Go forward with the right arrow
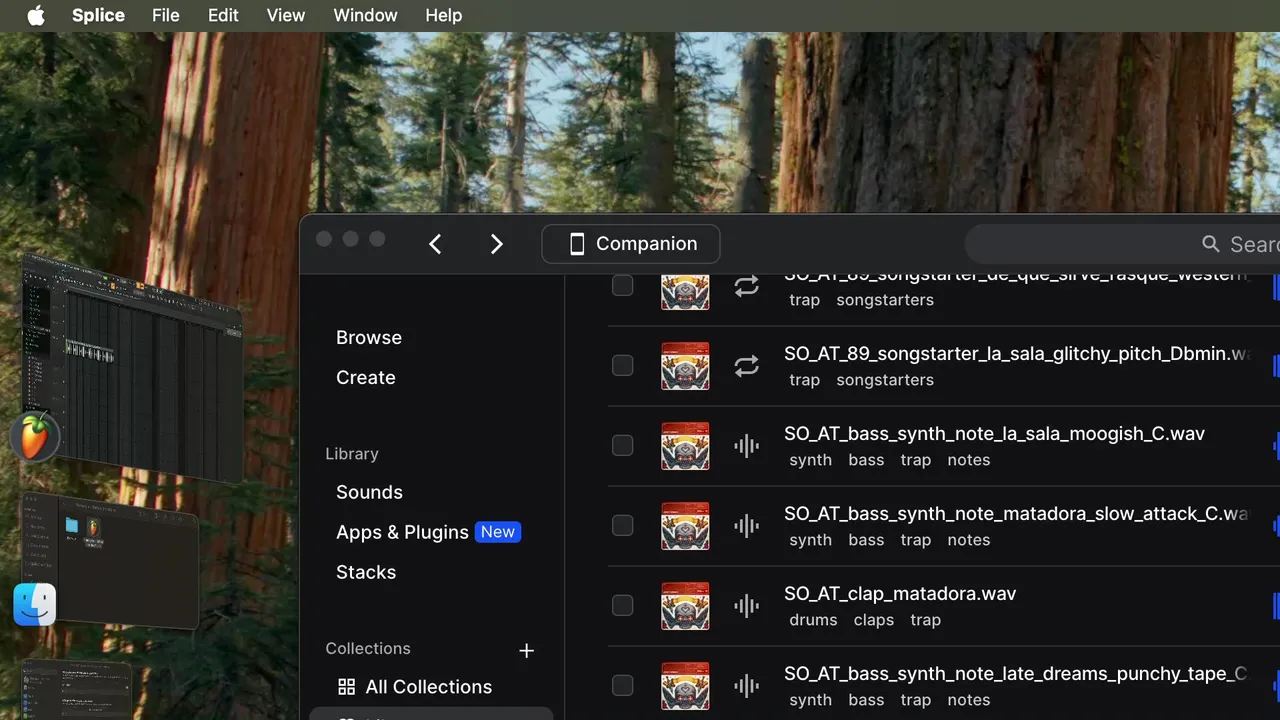Image resolution: width=1280 pixels, height=720 pixels. coord(497,244)
